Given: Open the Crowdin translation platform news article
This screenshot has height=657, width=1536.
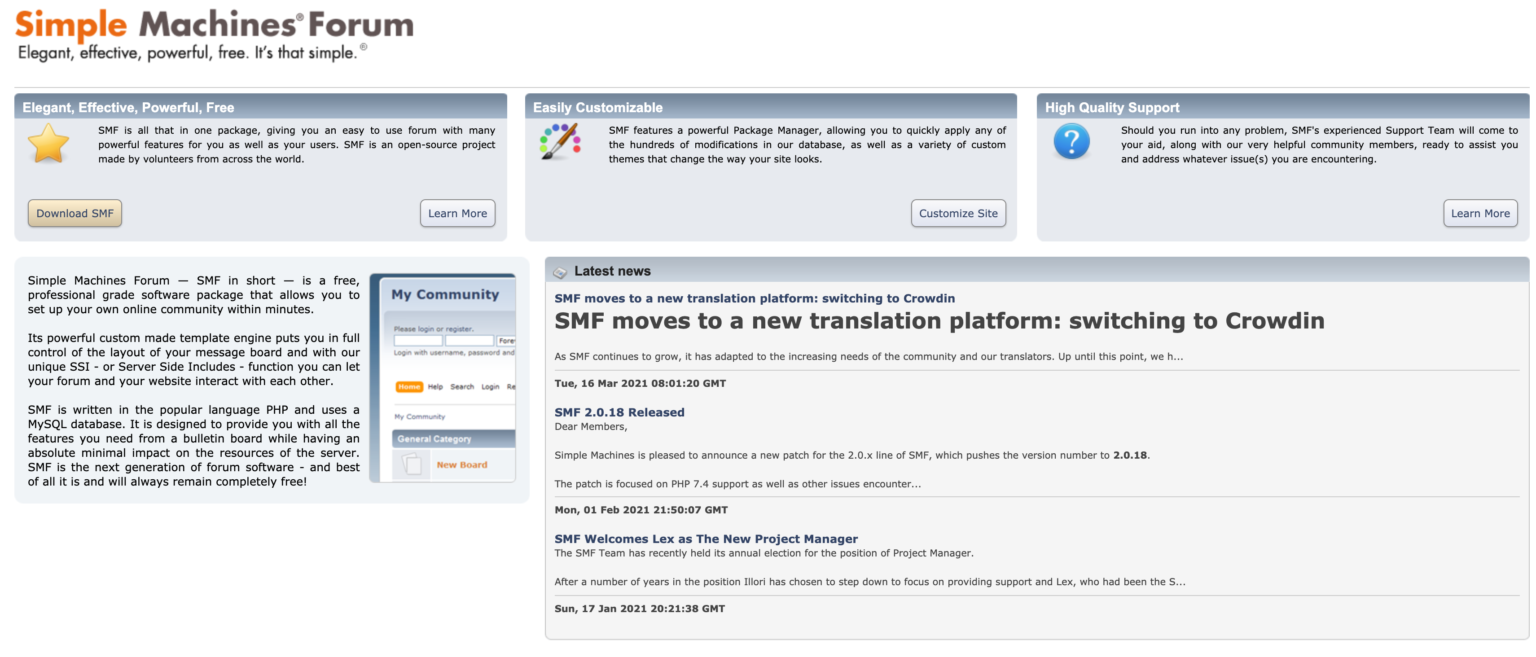Looking at the screenshot, I should click(x=754, y=298).
